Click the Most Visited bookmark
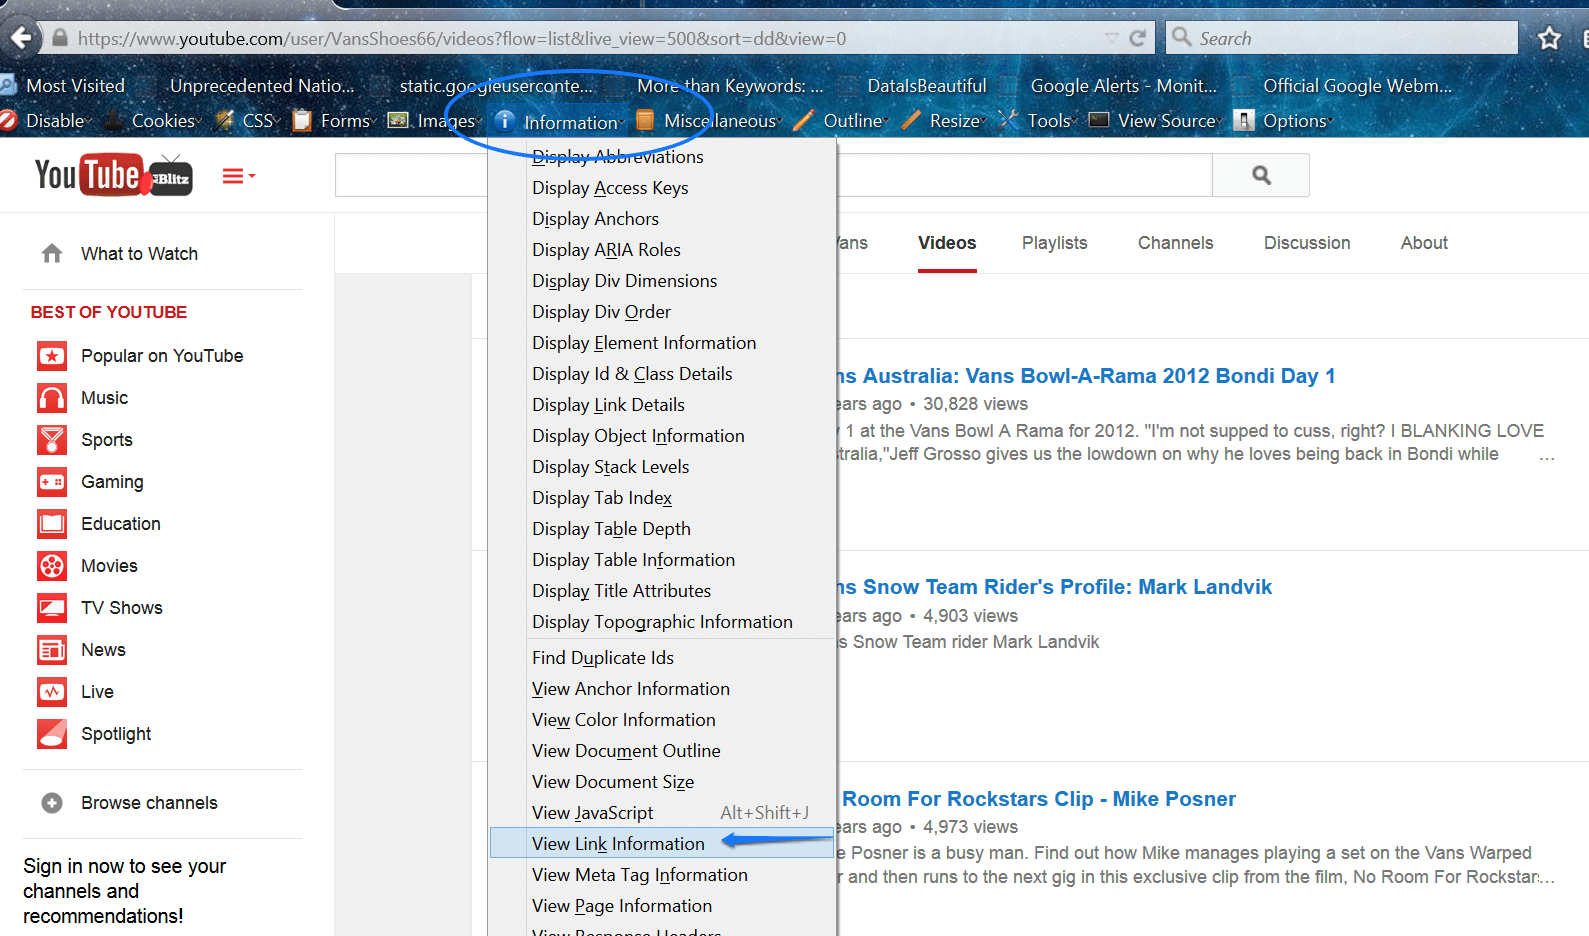1589x936 pixels. (63, 86)
